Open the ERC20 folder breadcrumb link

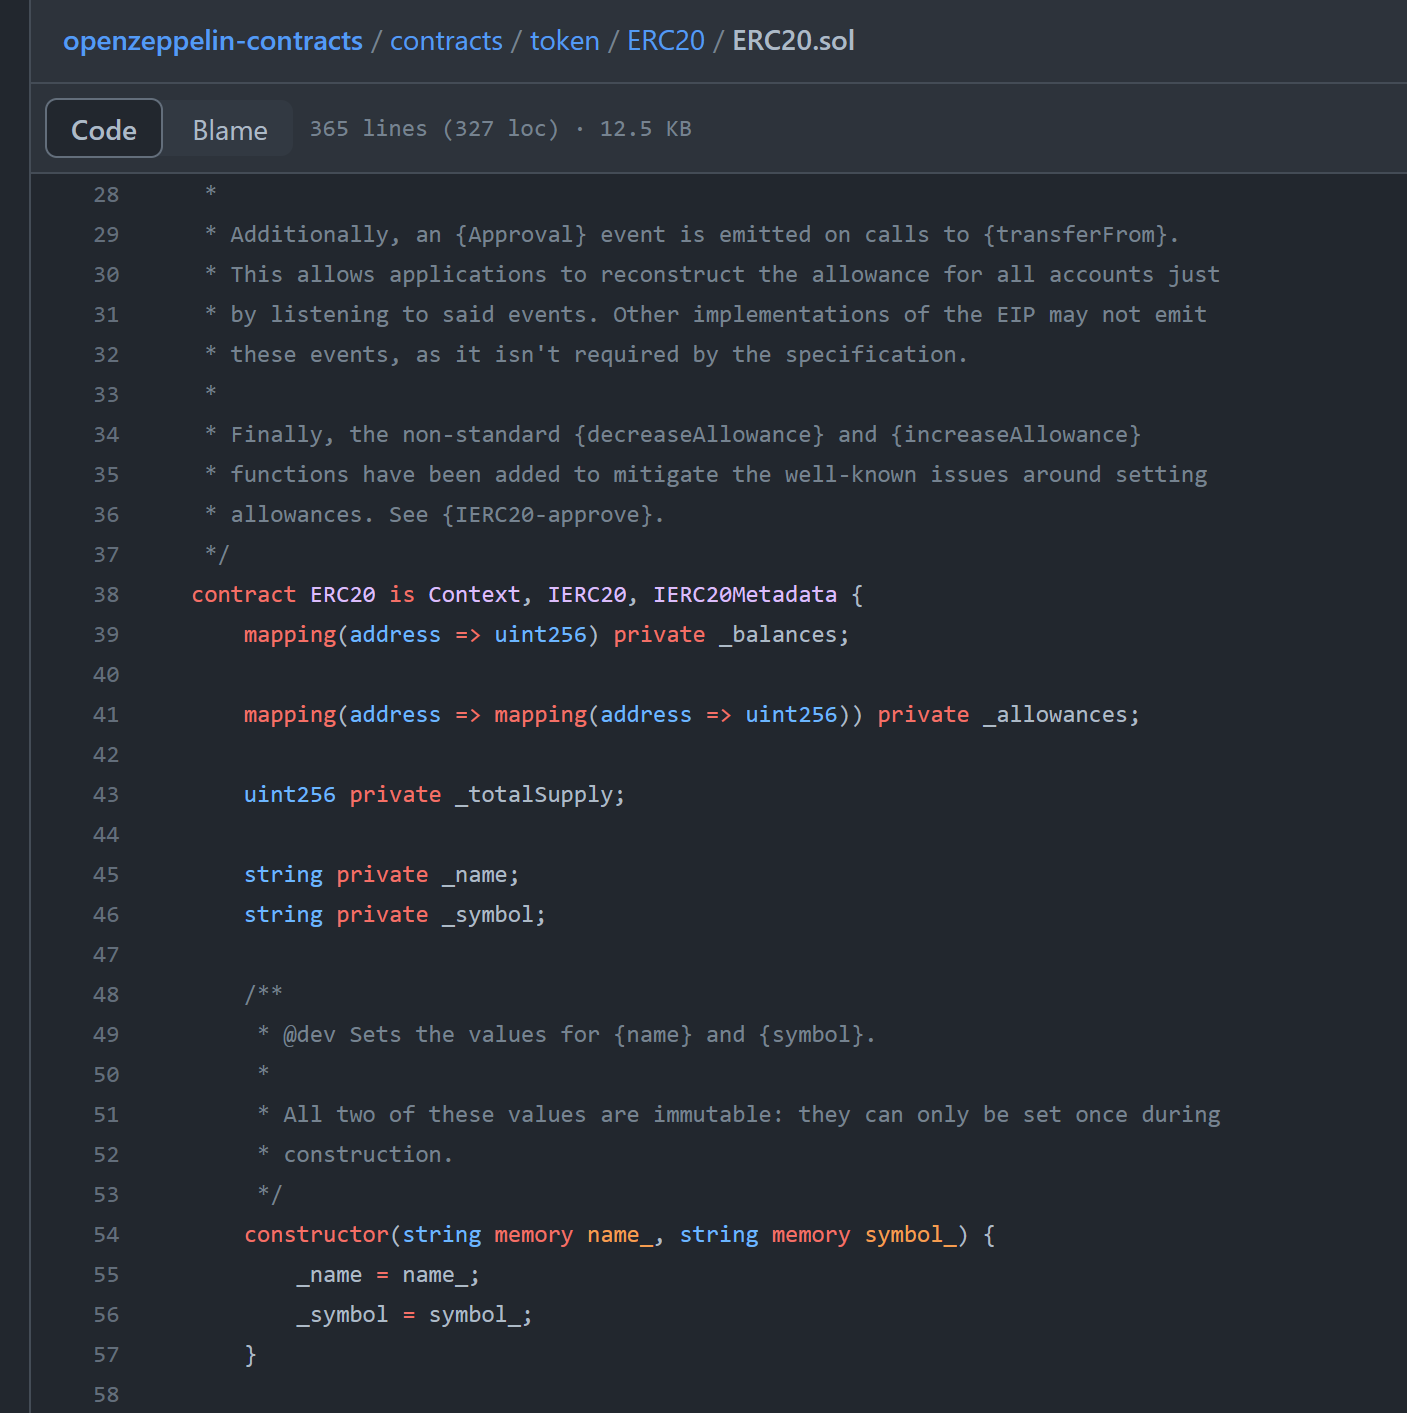(665, 41)
